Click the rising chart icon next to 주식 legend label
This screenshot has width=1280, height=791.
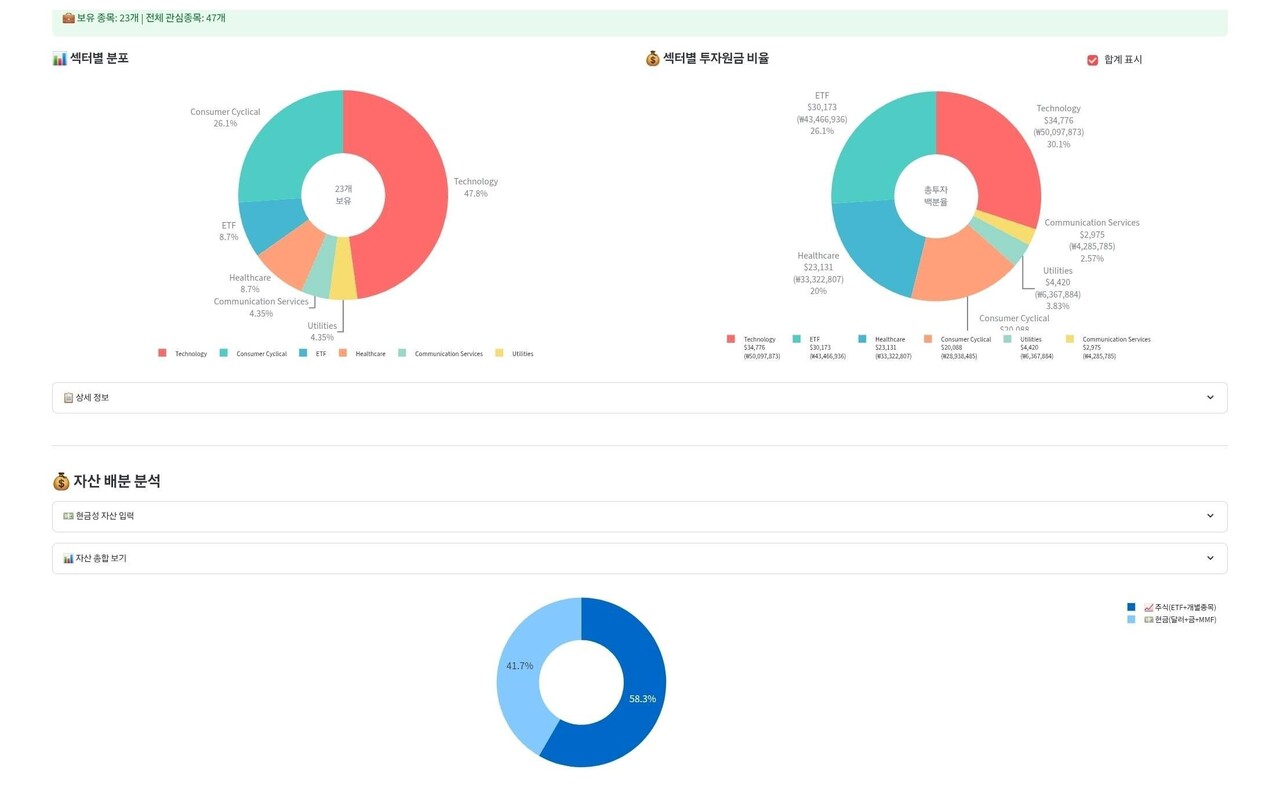(x=1149, y=606)
